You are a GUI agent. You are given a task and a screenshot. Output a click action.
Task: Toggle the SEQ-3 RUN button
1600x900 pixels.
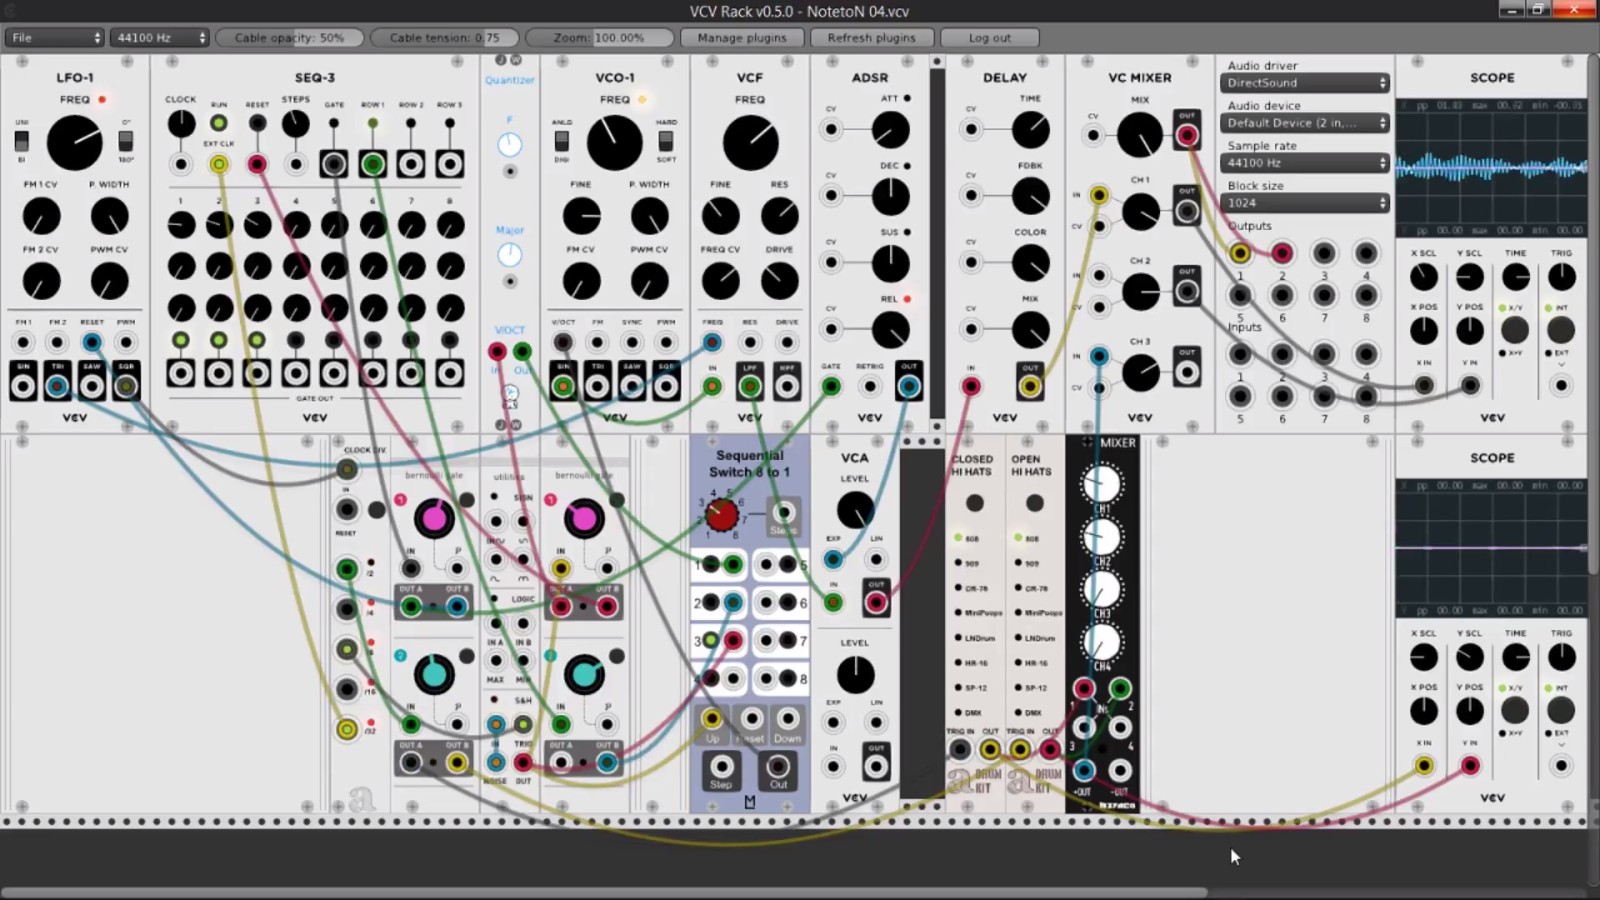click(219, 123)
